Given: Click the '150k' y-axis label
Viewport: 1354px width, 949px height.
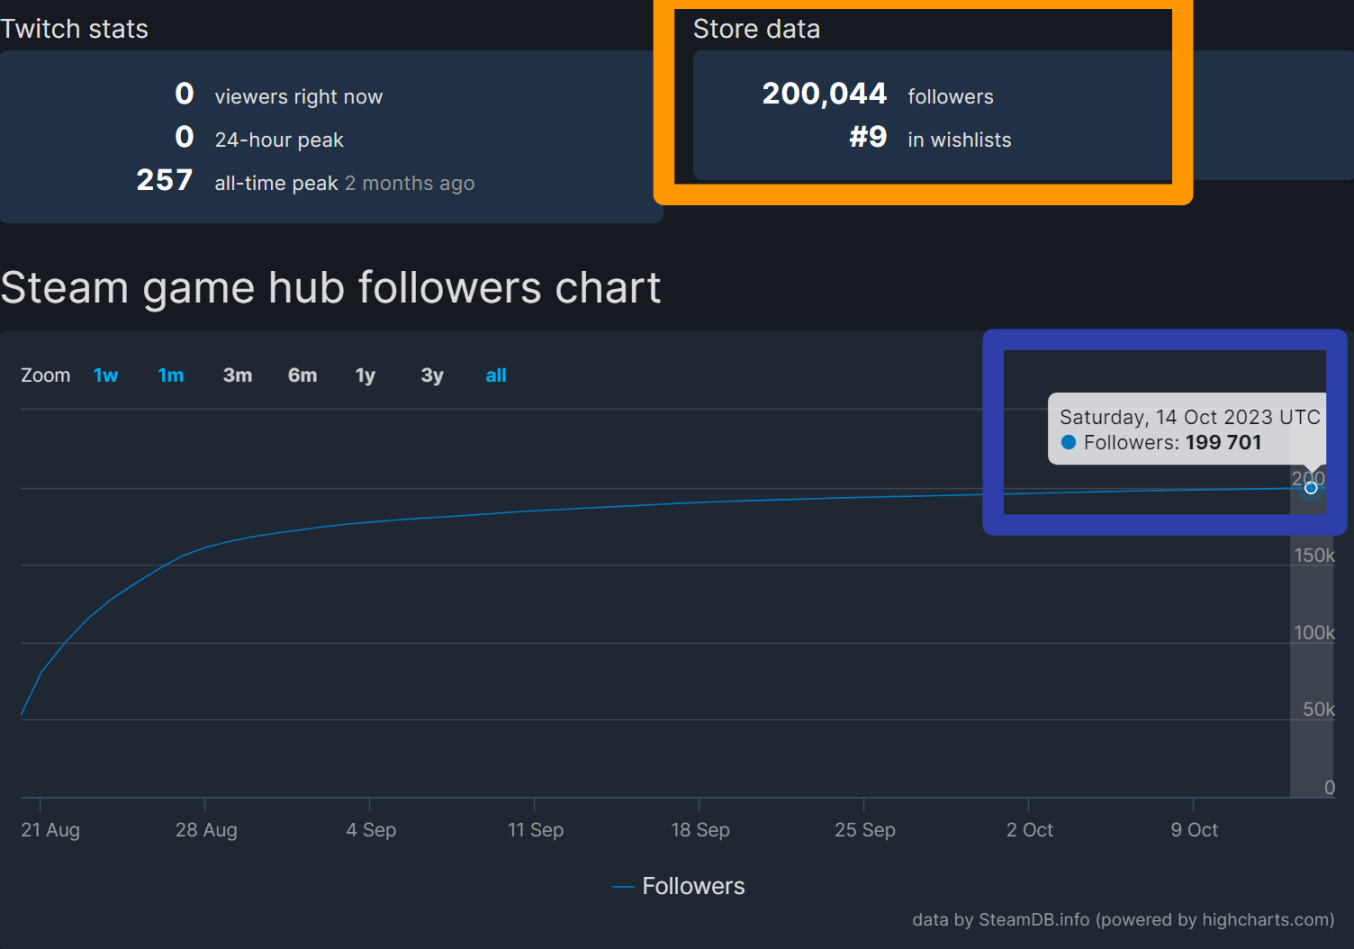Looking at the screenshot, I should (1314, 556).
